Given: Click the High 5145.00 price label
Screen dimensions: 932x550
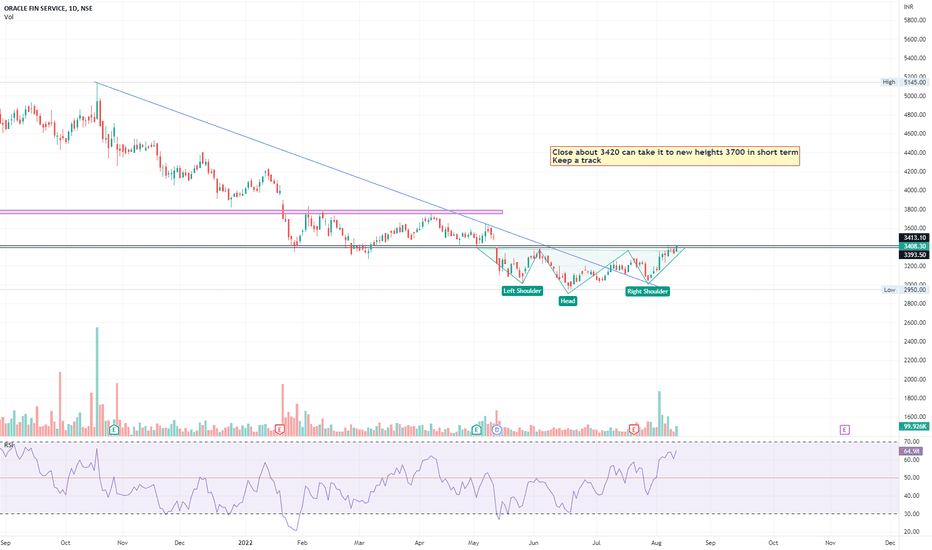Looking at the screenshot, I should click(903, 82).
